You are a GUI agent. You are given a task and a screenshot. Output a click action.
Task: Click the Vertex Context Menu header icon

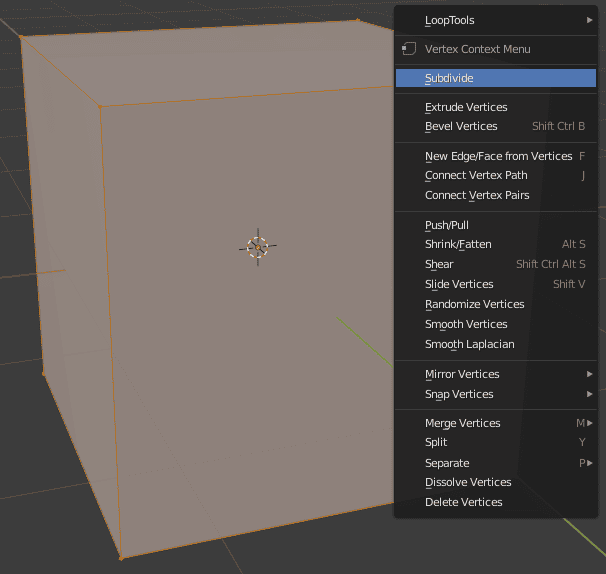[x=409, y=49]
